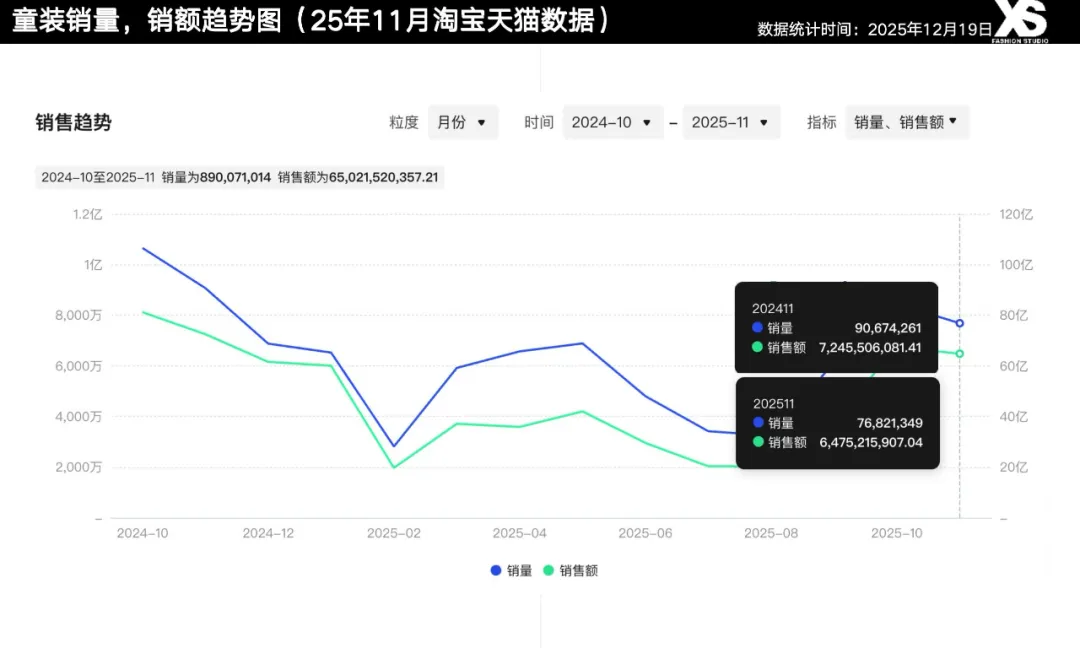Click the 销售趋势 section heading

click(x=74, y=123)
